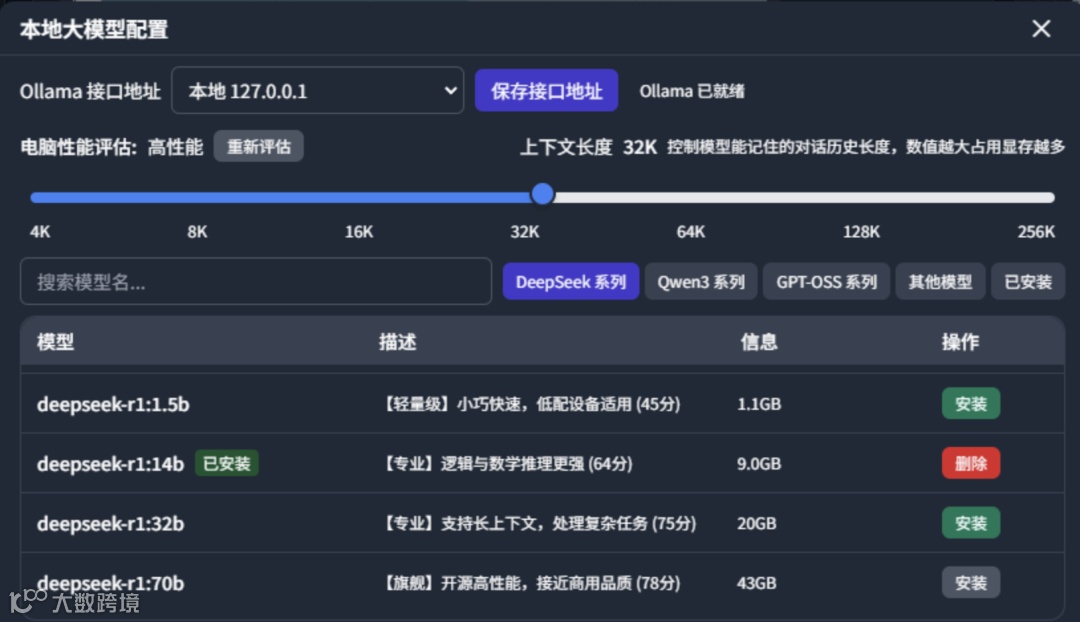Click the Ollama 已就绪 status text

(692, 91)
